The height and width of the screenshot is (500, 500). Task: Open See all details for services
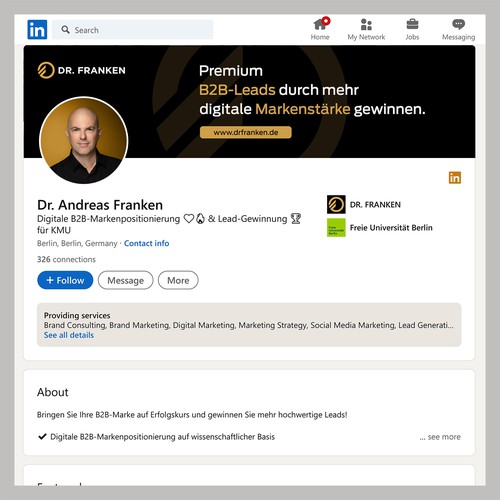tap(69, 335)
